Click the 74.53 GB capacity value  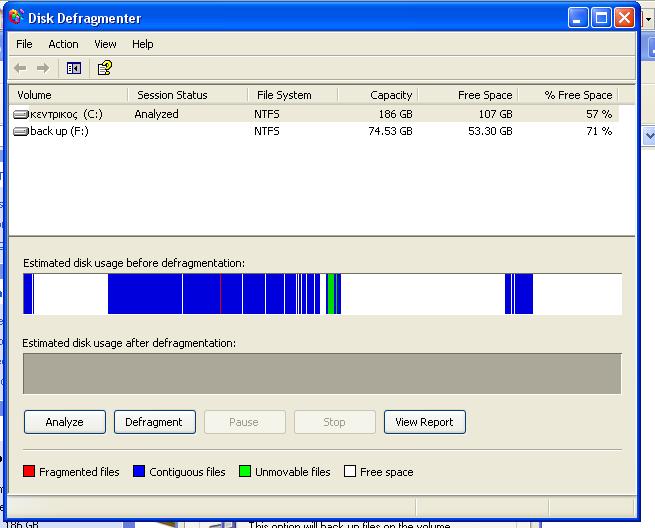(390, 131)
